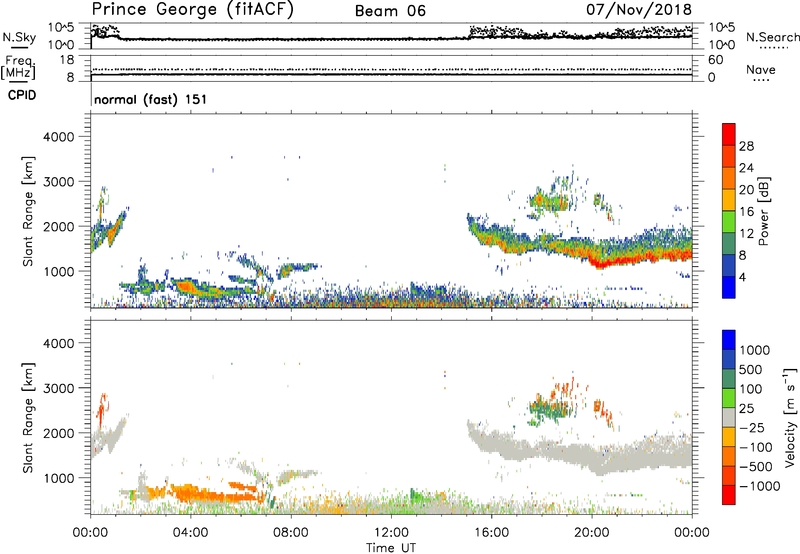
Task: Click the "4000" tick on power panel
Action: (58, 137)
